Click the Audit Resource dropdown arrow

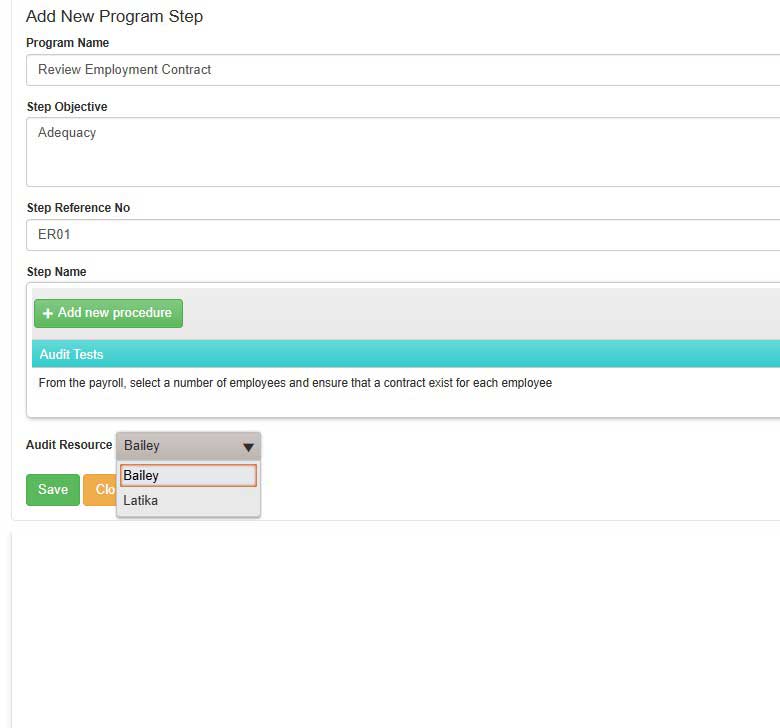(248, 447)
